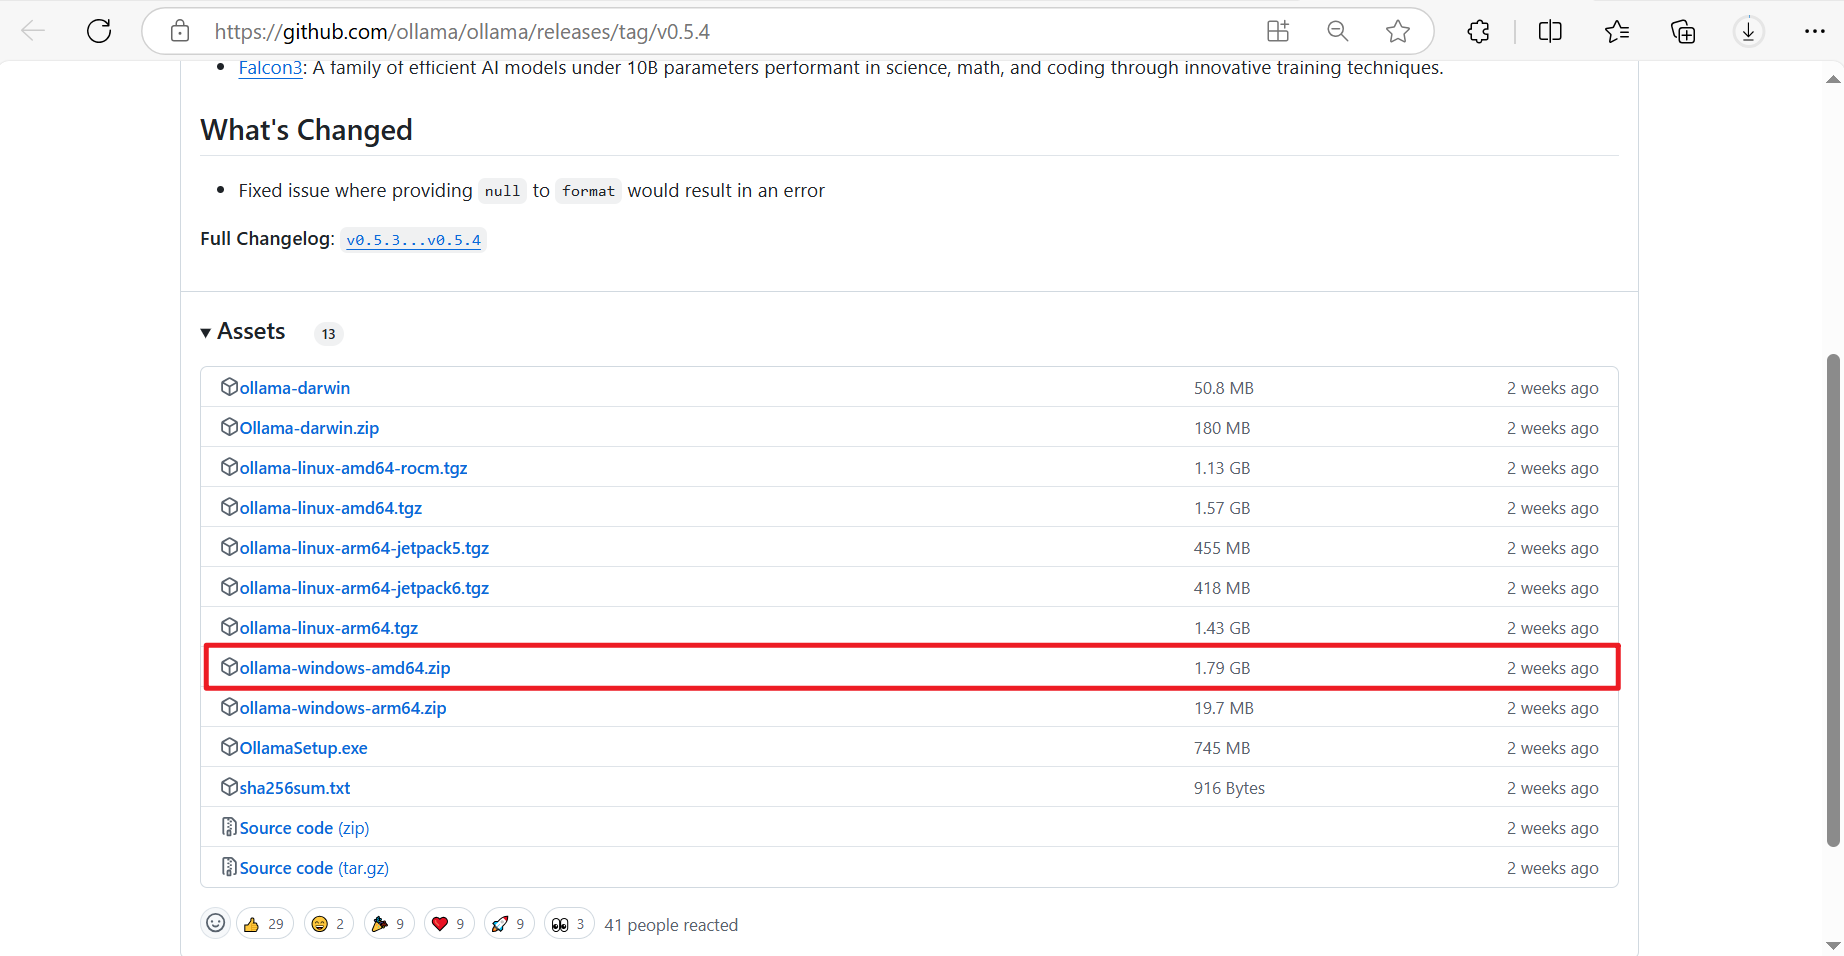Click the browser back arrow

pyautogui.click(x=33, y=31)
